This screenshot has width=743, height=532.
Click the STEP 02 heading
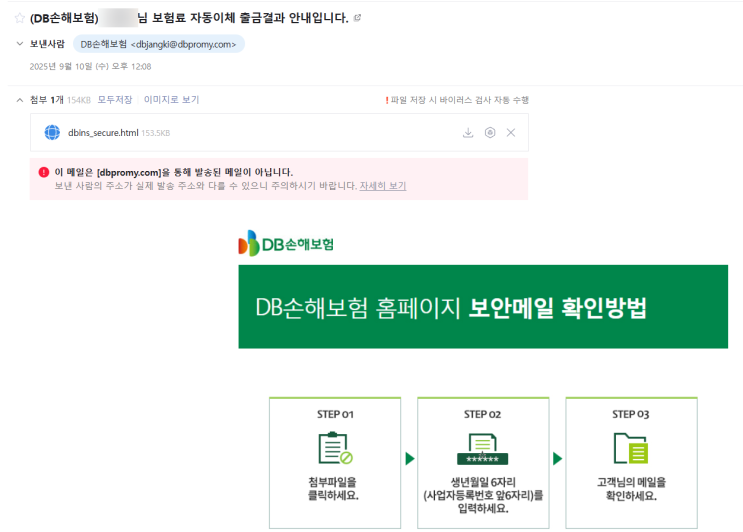482,414
